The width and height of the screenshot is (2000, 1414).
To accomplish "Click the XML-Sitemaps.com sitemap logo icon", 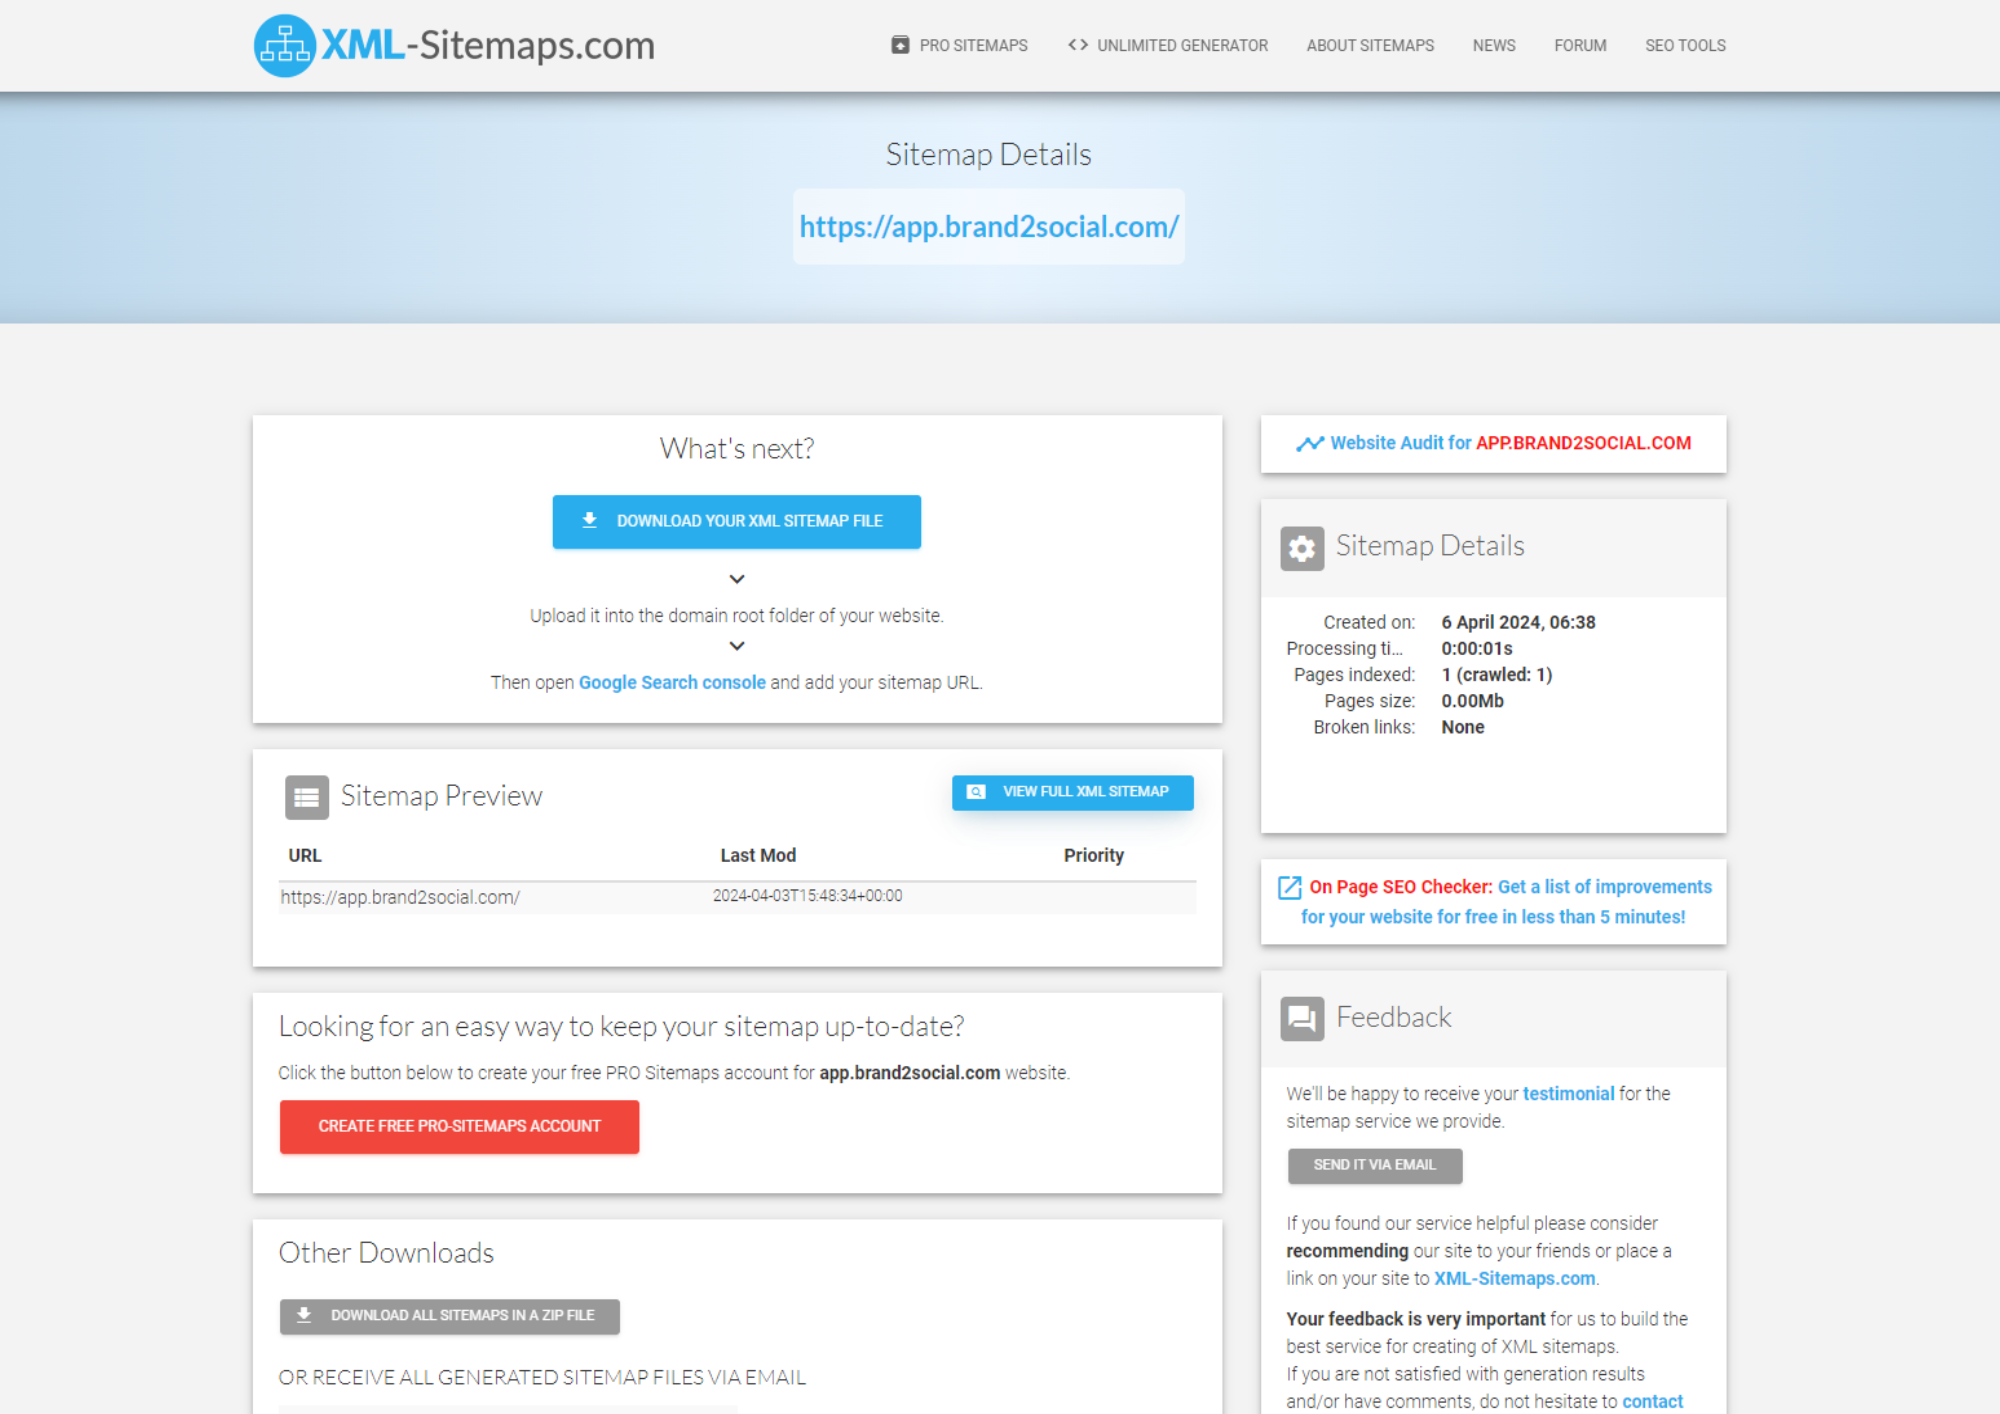I will 285,46.
